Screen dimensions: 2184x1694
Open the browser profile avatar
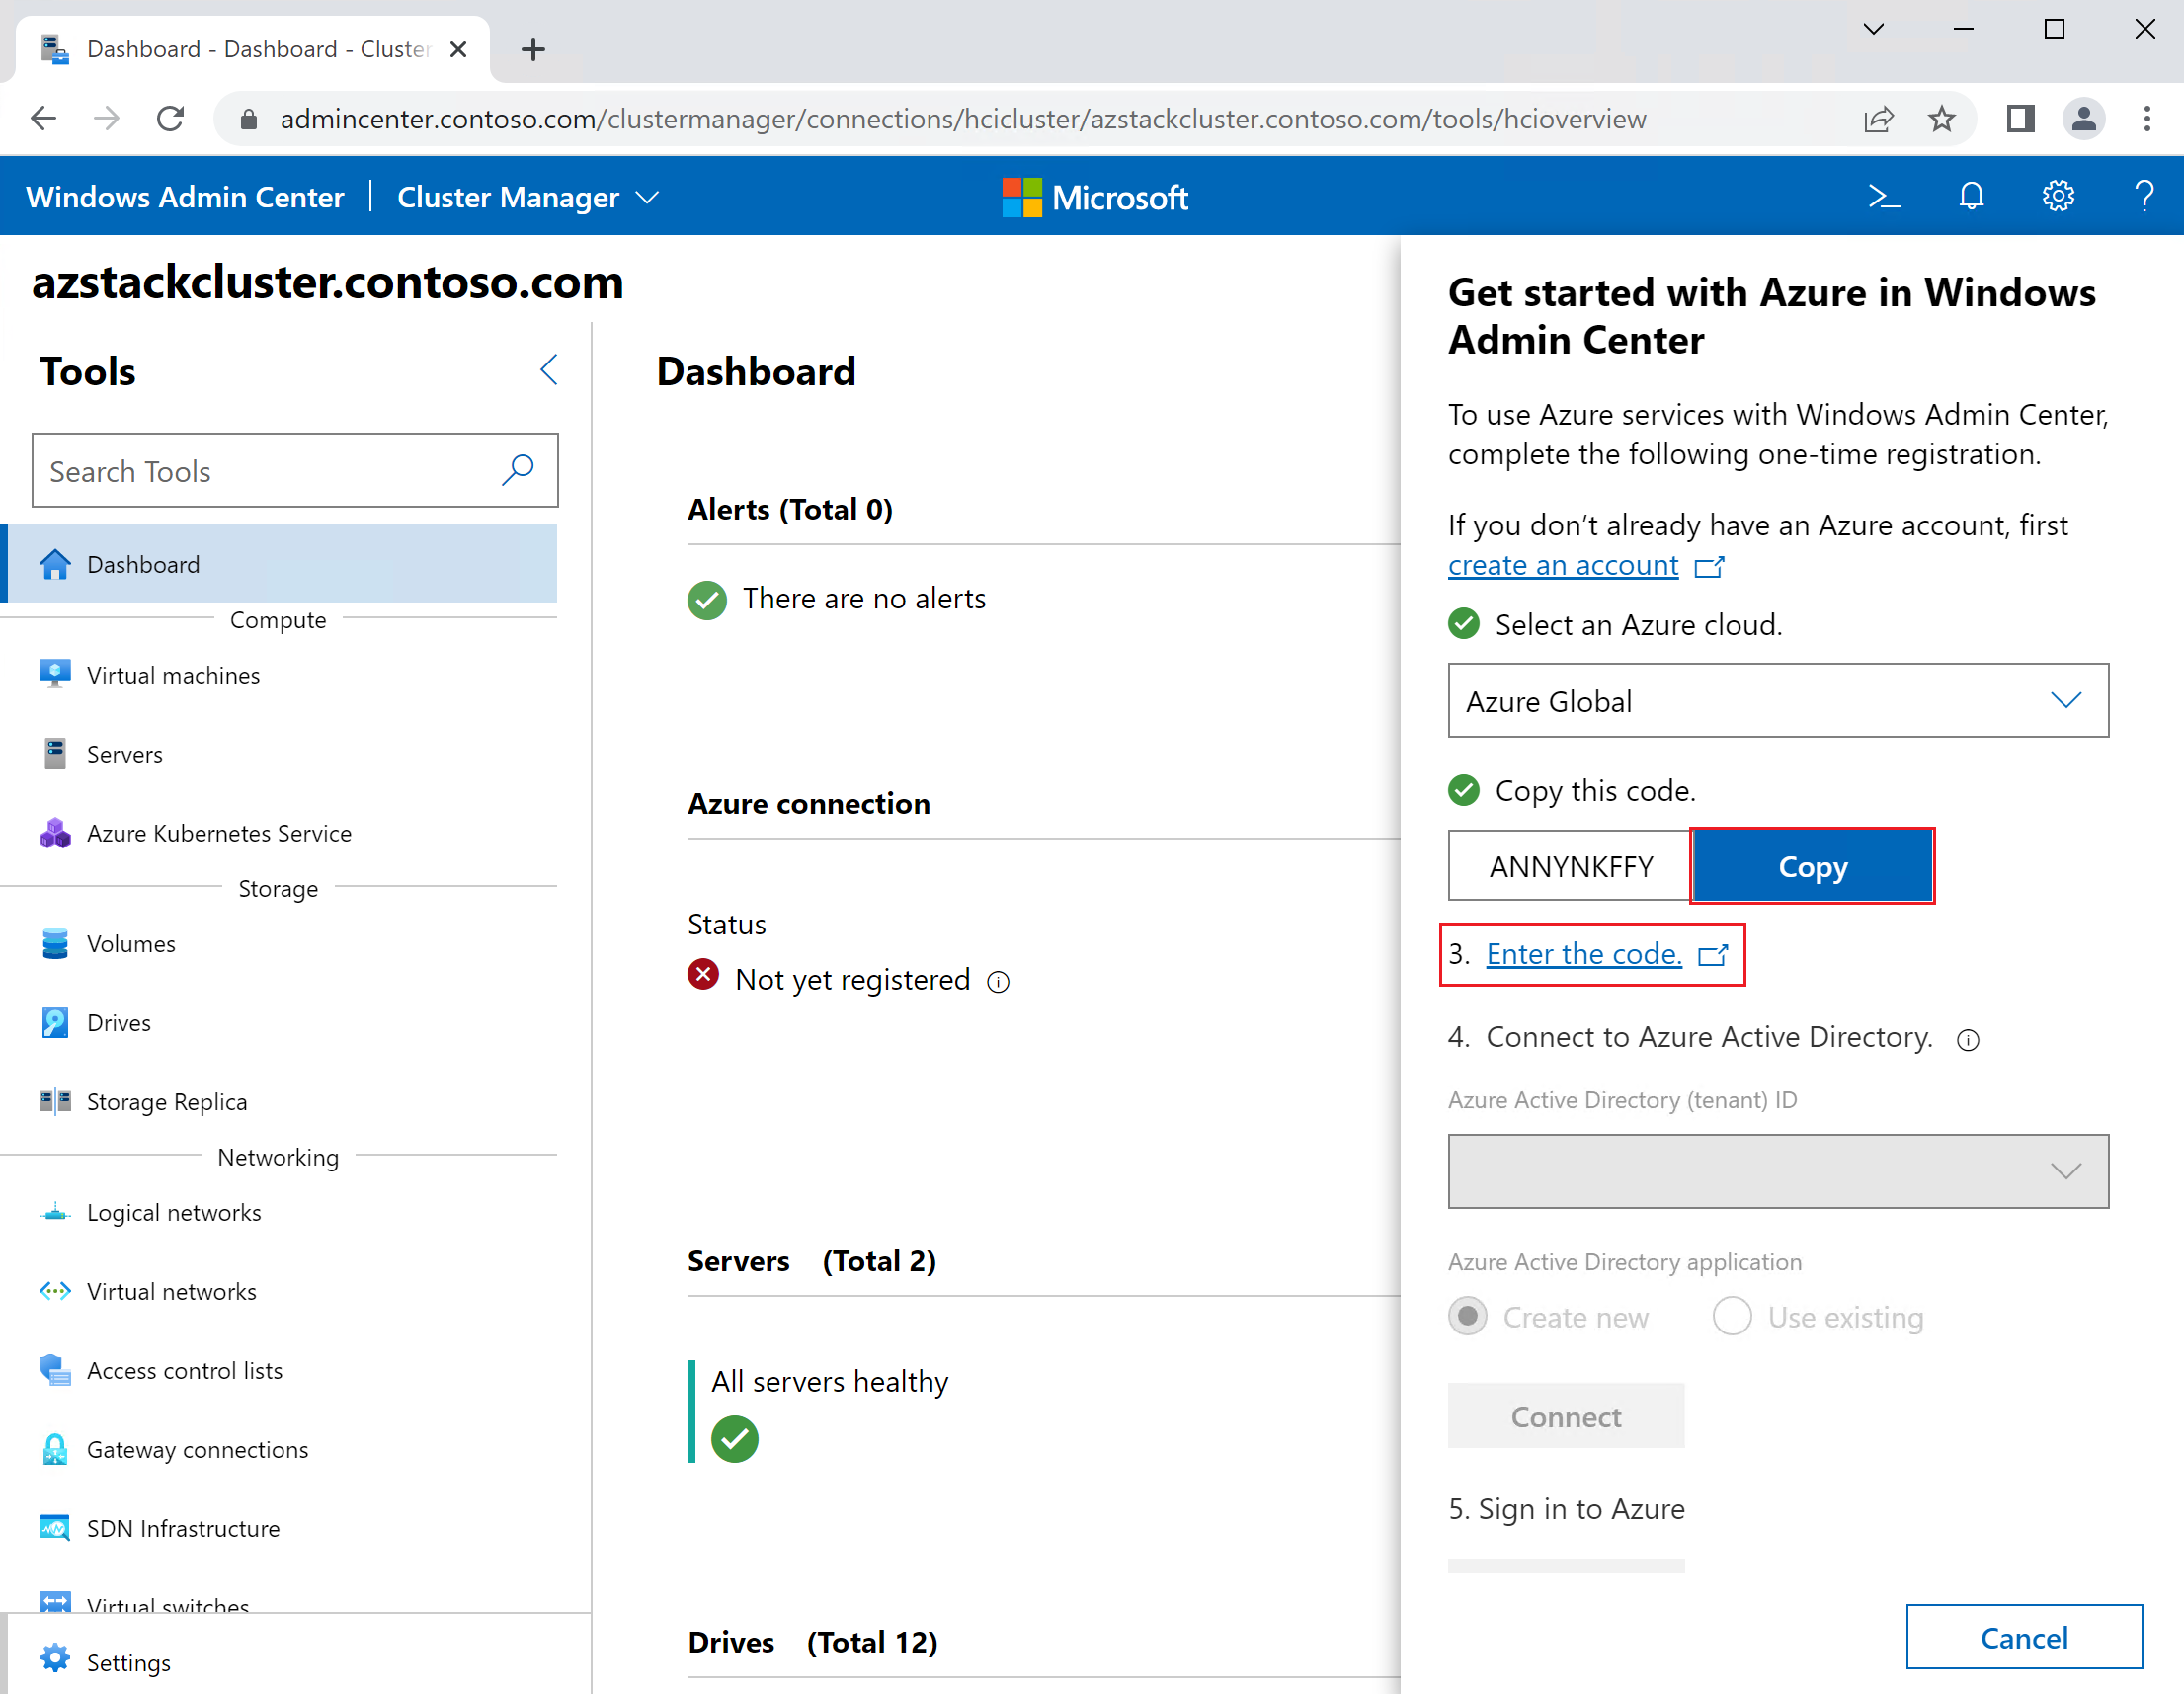coord(2084,119)
